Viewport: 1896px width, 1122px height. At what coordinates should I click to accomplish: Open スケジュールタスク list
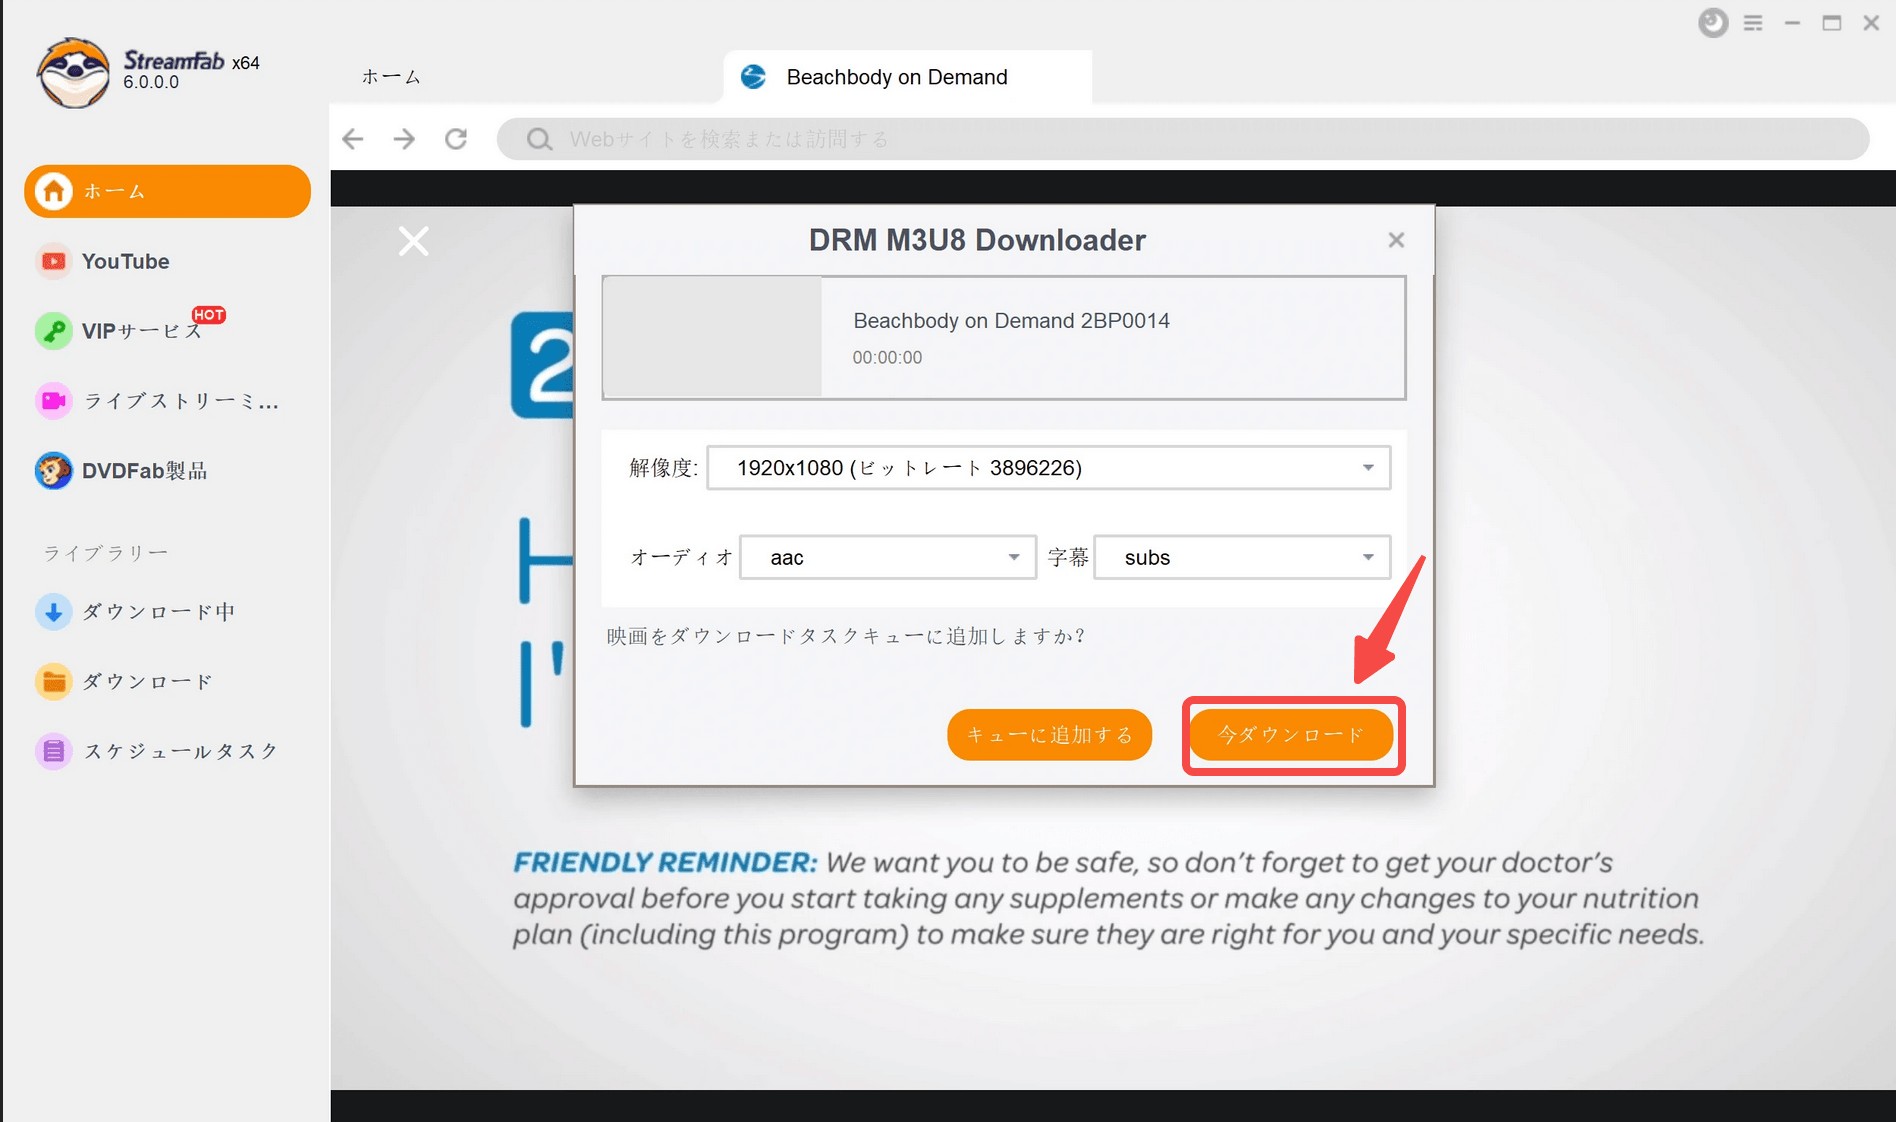pyautogui.click(x=180, y=751)
